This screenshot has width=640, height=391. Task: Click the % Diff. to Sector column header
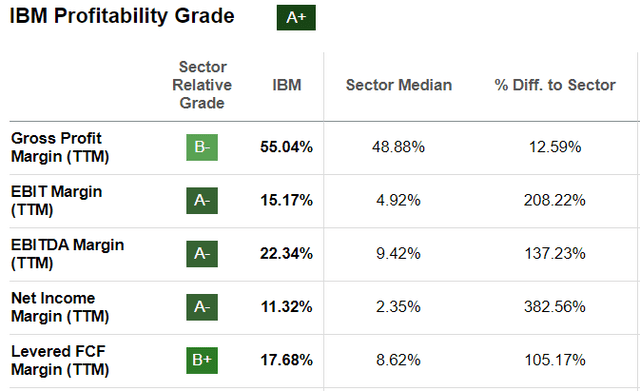(x=555, y=85)
